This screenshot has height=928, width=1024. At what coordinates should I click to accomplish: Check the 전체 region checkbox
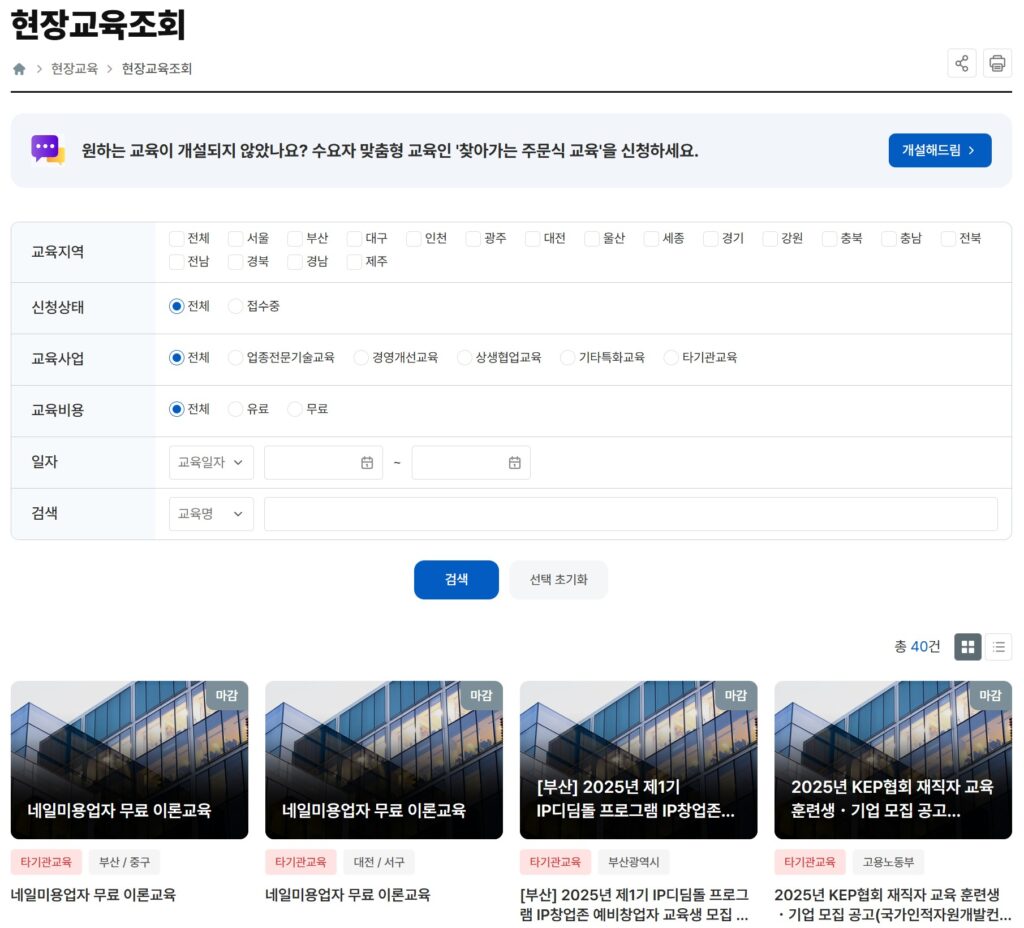click(x=176, y=238)
